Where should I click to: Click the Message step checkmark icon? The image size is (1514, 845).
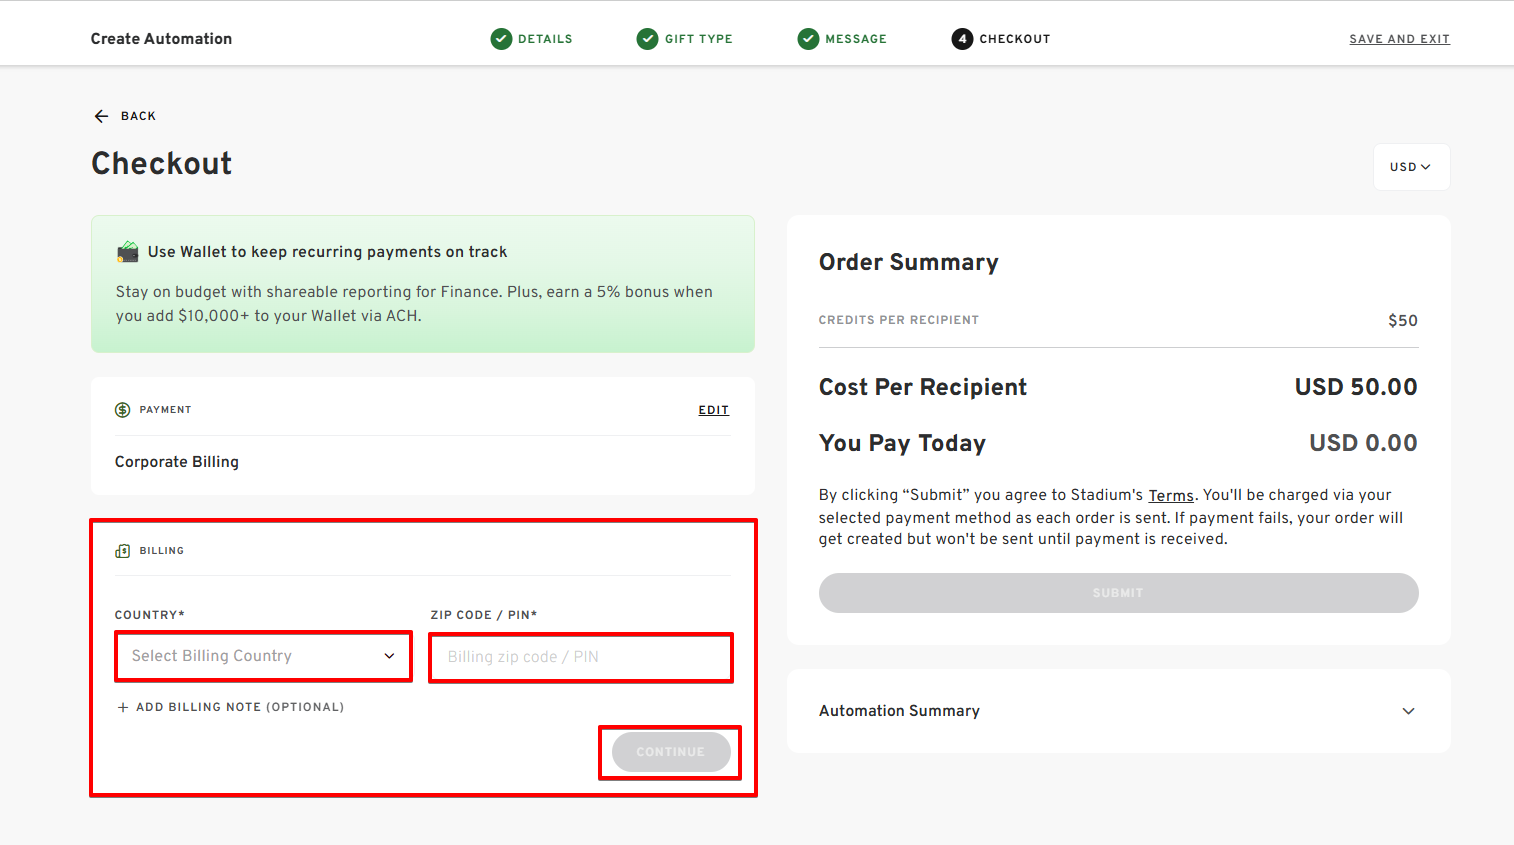coord(808,39)
